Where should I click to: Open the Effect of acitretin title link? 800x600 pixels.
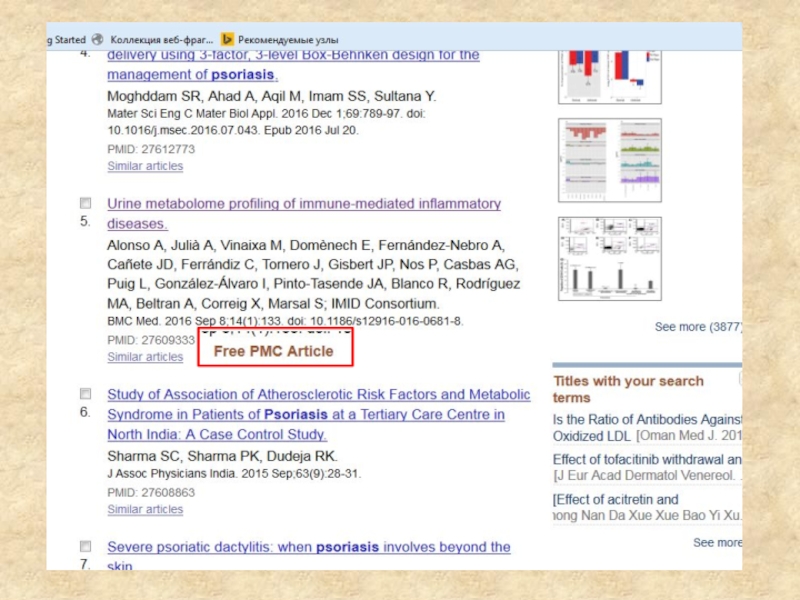point(615,499)
